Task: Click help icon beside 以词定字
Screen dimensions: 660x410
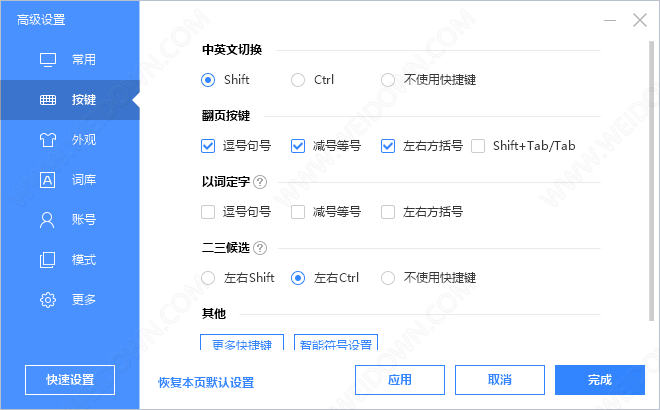Action: tap(260, 182)
